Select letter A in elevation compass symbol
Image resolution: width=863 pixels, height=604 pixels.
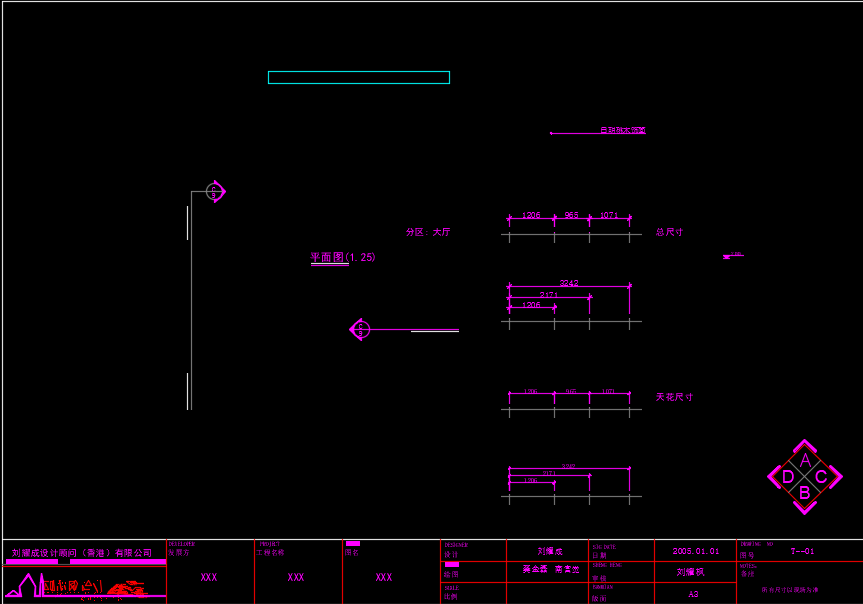805,460
